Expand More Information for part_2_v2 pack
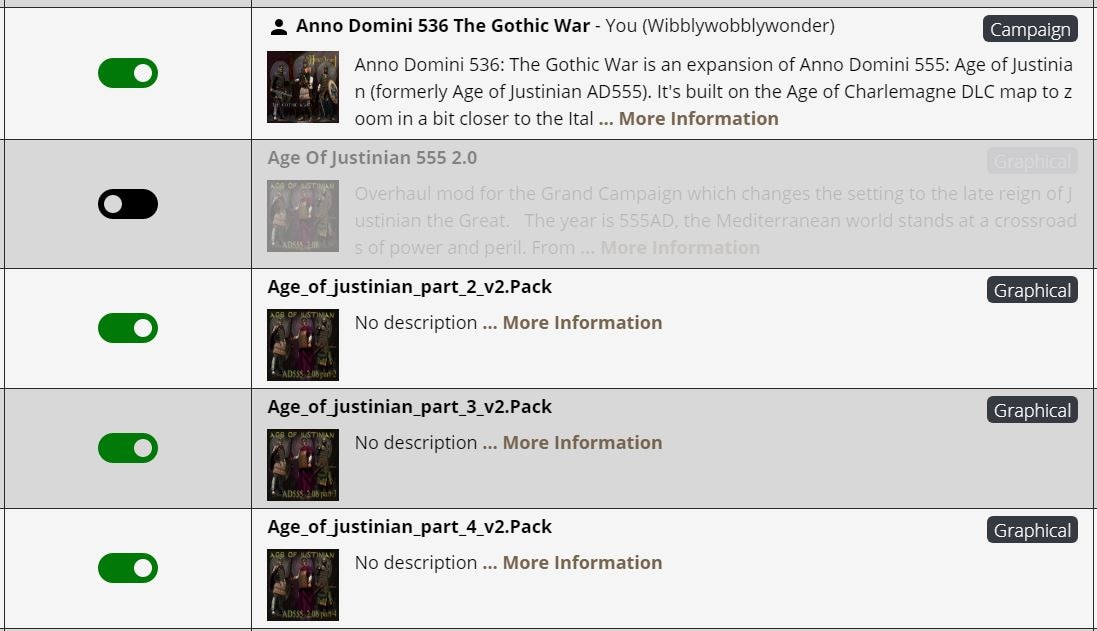Screen dimensions: 1097x631 pos(582,322)
